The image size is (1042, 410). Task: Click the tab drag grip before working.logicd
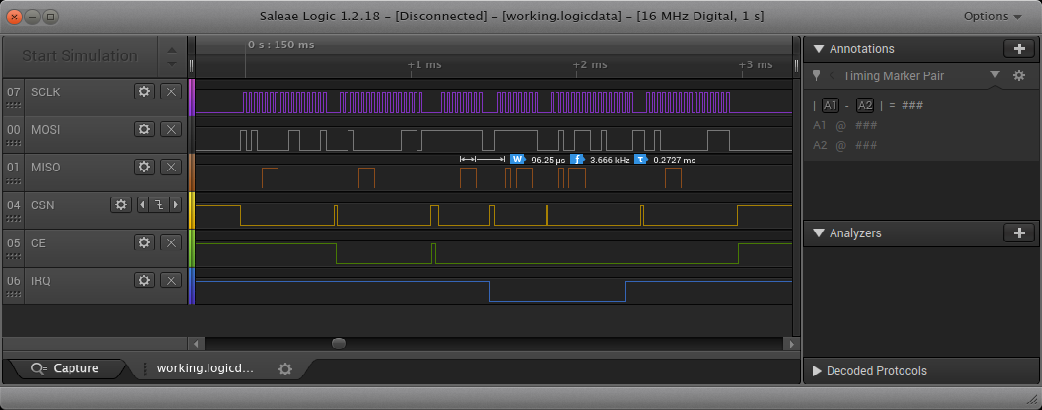[x=146, y=369]
